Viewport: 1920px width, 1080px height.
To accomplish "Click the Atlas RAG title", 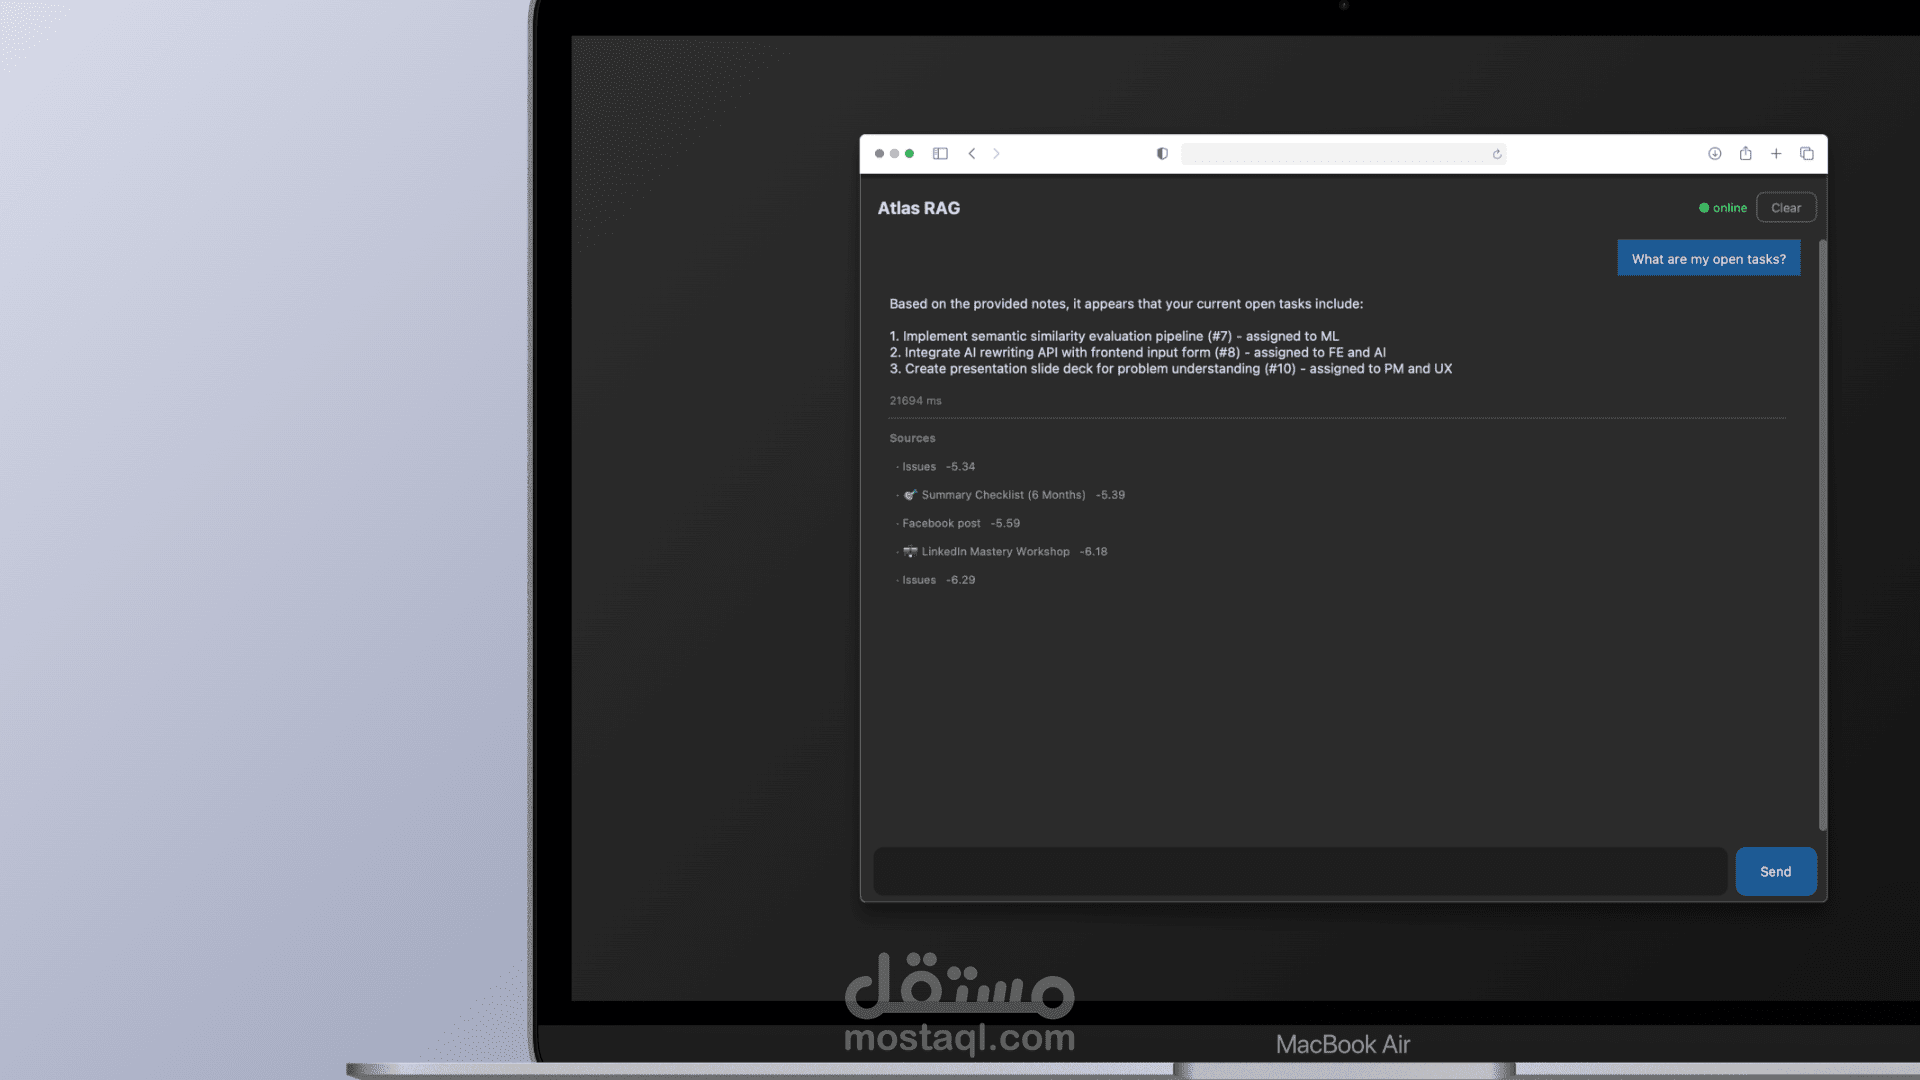I will pos(918,208).
